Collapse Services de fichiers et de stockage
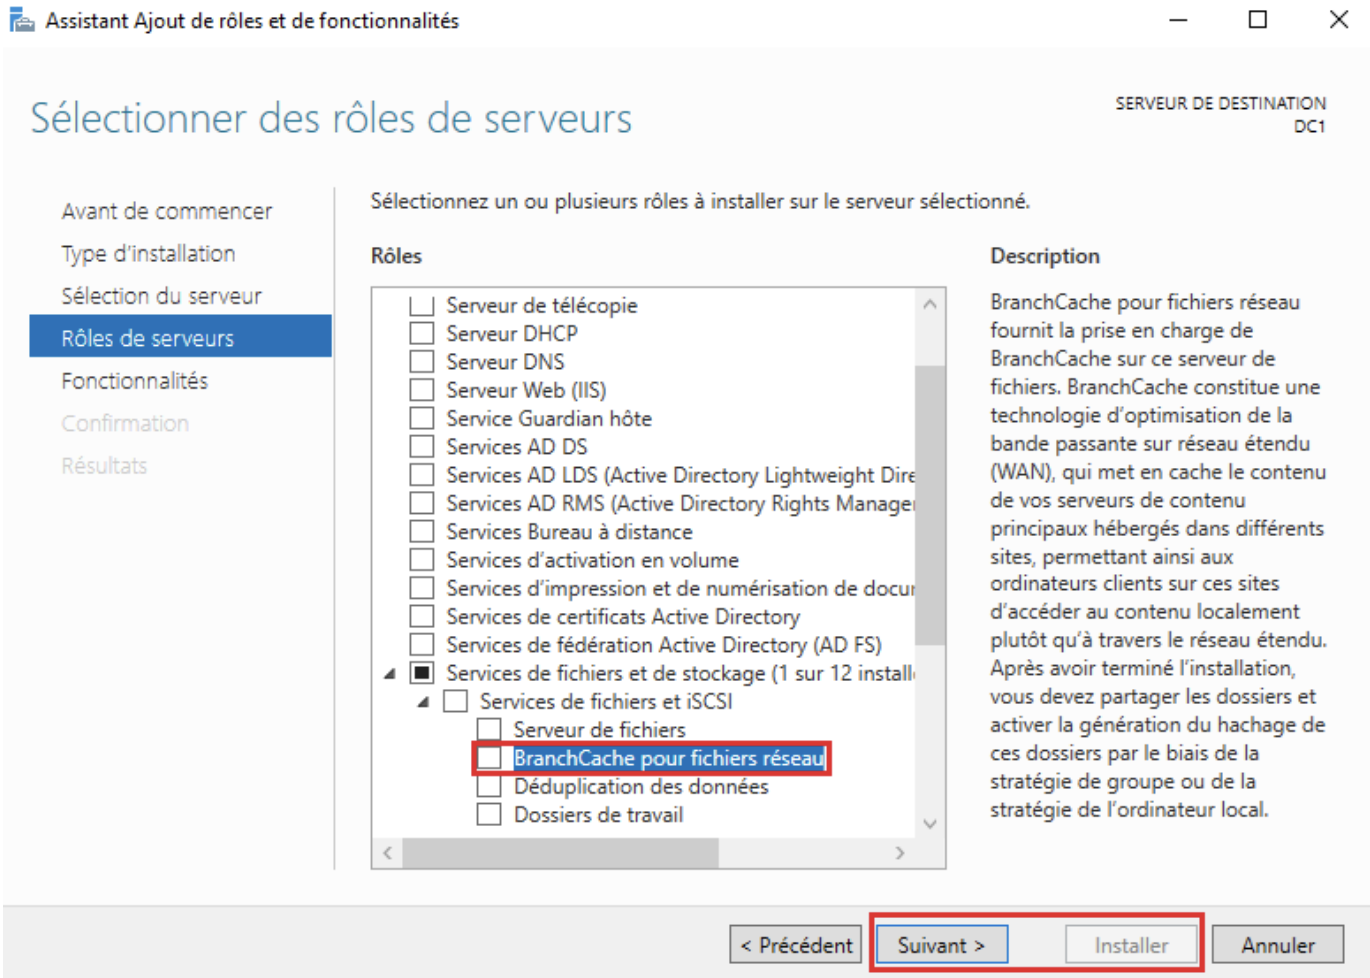This screenshot has height=978, width=1370. [389, 674]
